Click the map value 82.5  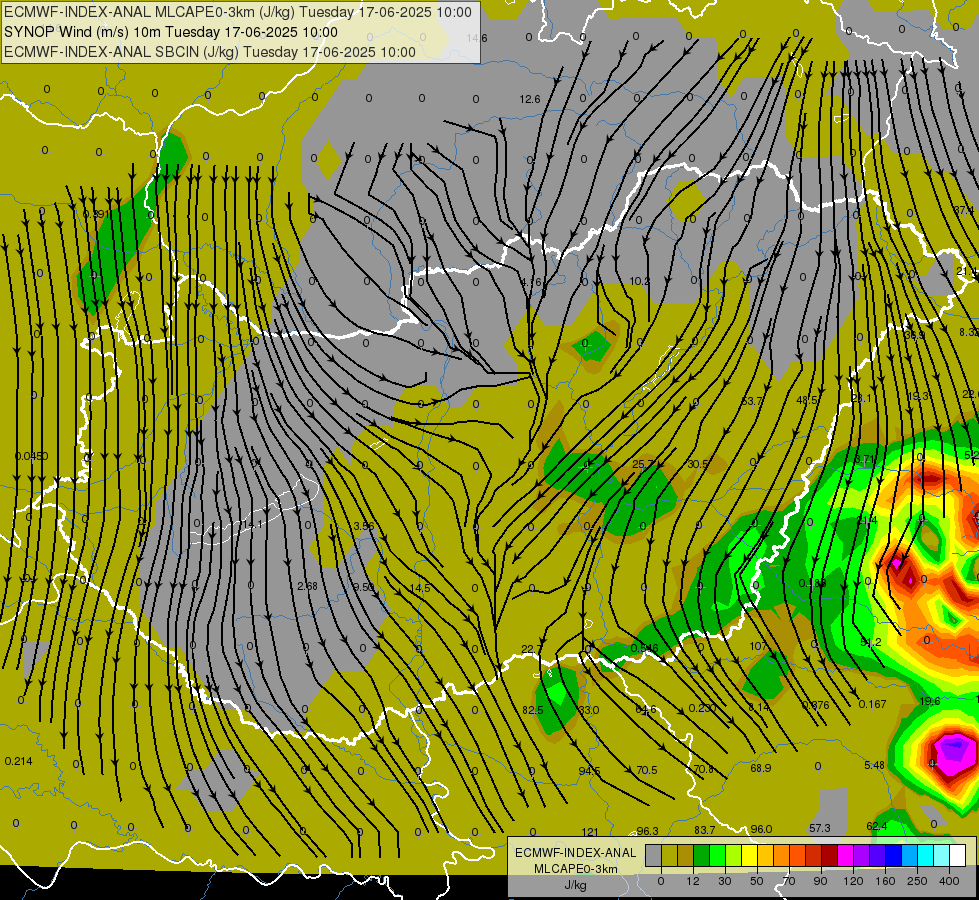pyautogui.click(x=533, y=710)
